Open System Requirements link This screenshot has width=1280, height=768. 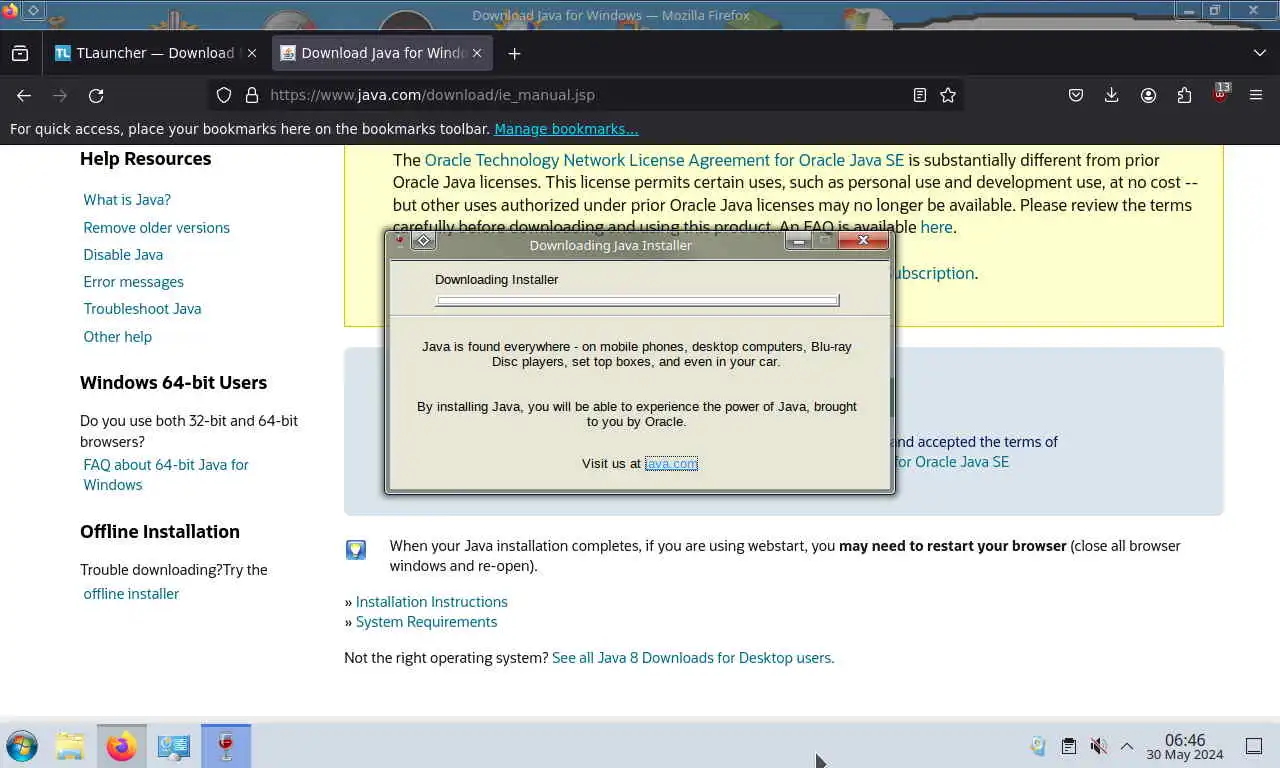pos(426,622)
